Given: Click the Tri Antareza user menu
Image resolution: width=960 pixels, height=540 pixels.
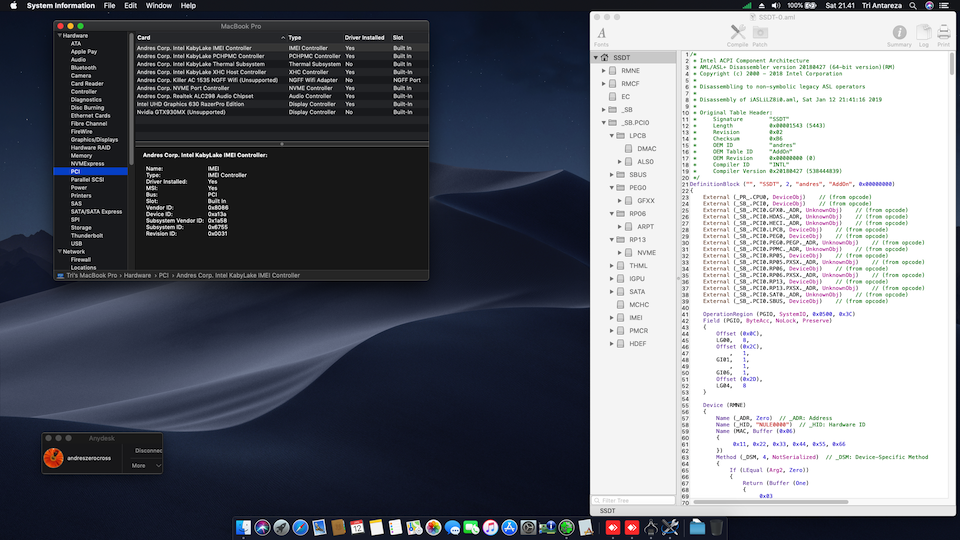Looking at the screenshot, I should pyautogui.click(x=882, y=6).
